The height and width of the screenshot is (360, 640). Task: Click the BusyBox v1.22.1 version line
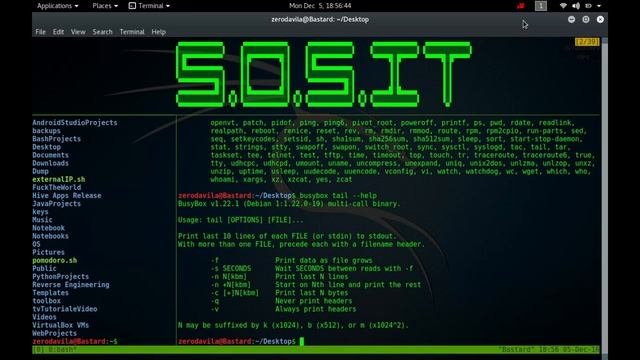[289, 204]
